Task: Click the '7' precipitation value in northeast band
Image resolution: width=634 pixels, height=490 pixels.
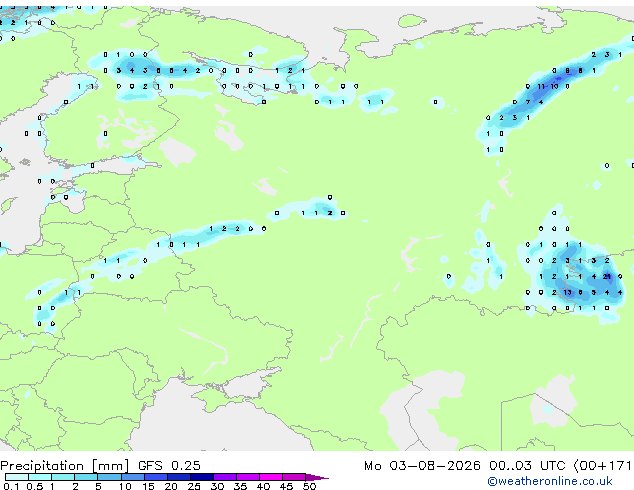Action: tap(528, 102)
